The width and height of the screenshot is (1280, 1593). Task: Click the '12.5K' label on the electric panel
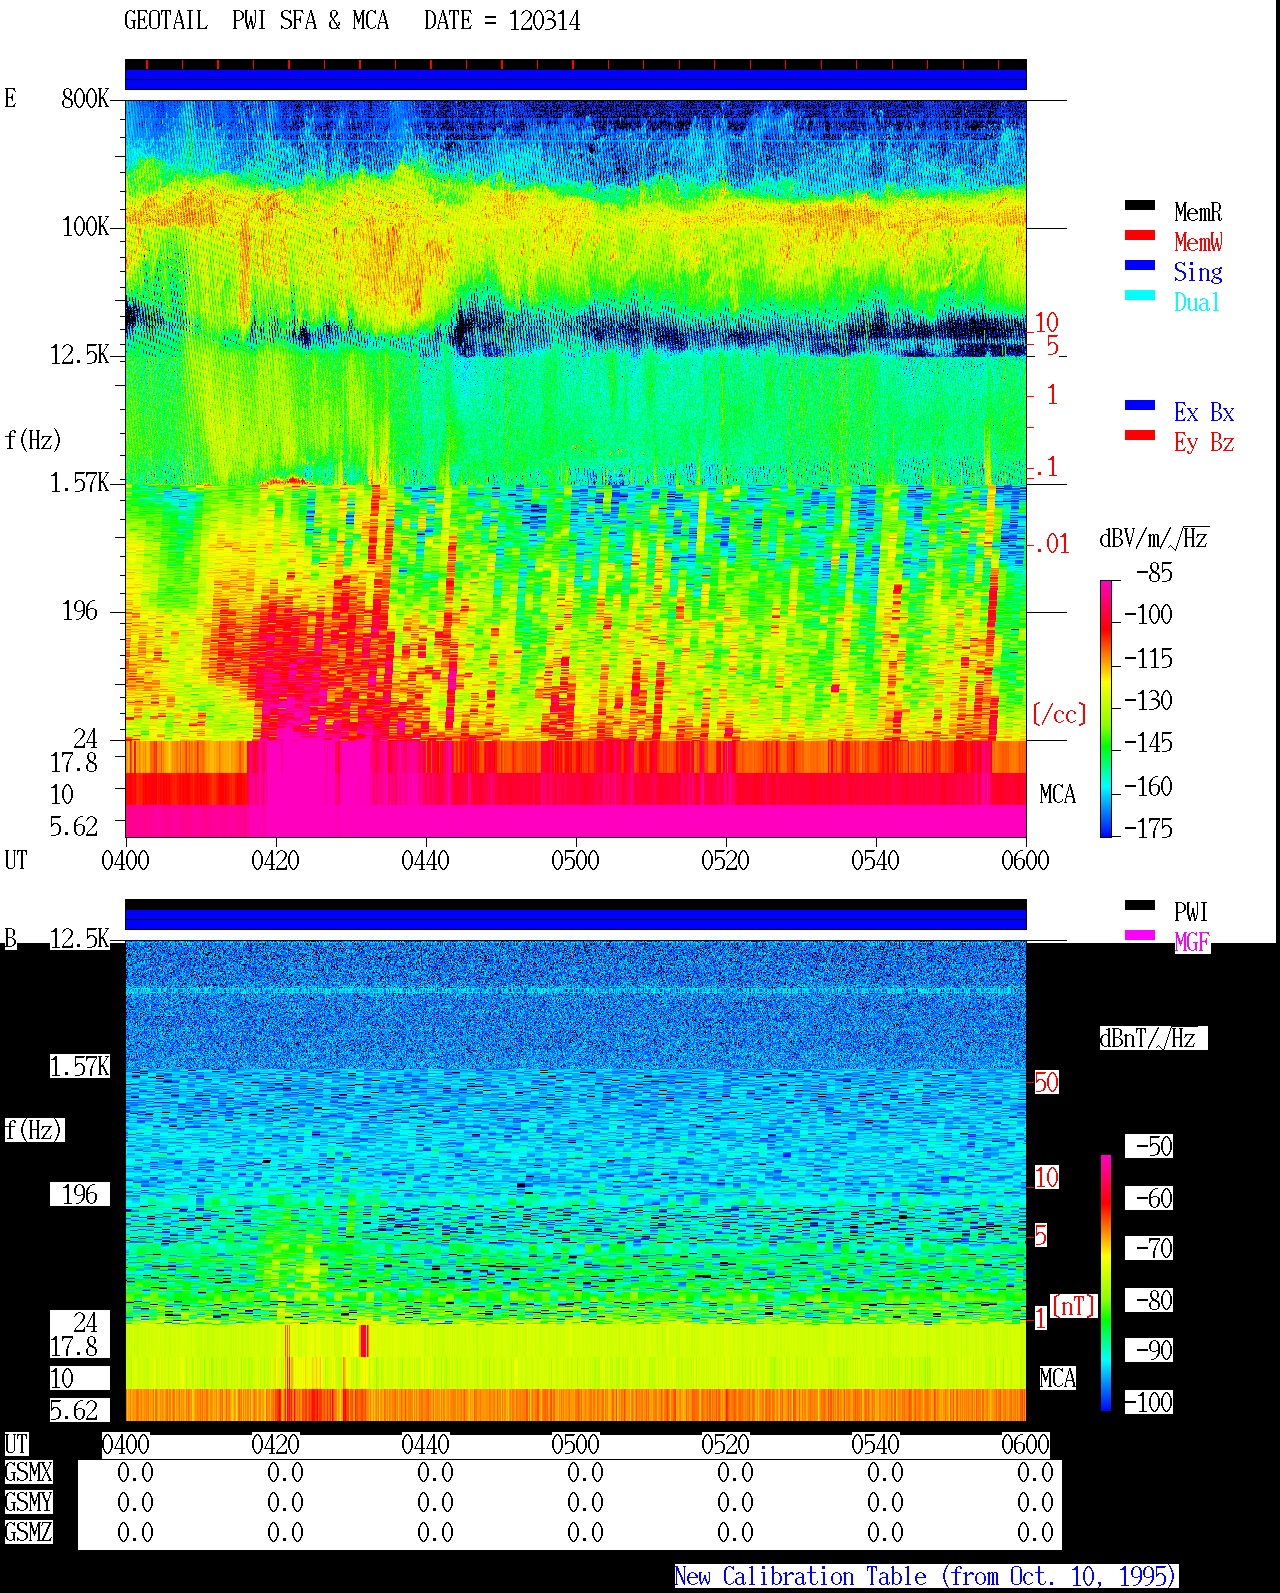(x=79, y=354)
